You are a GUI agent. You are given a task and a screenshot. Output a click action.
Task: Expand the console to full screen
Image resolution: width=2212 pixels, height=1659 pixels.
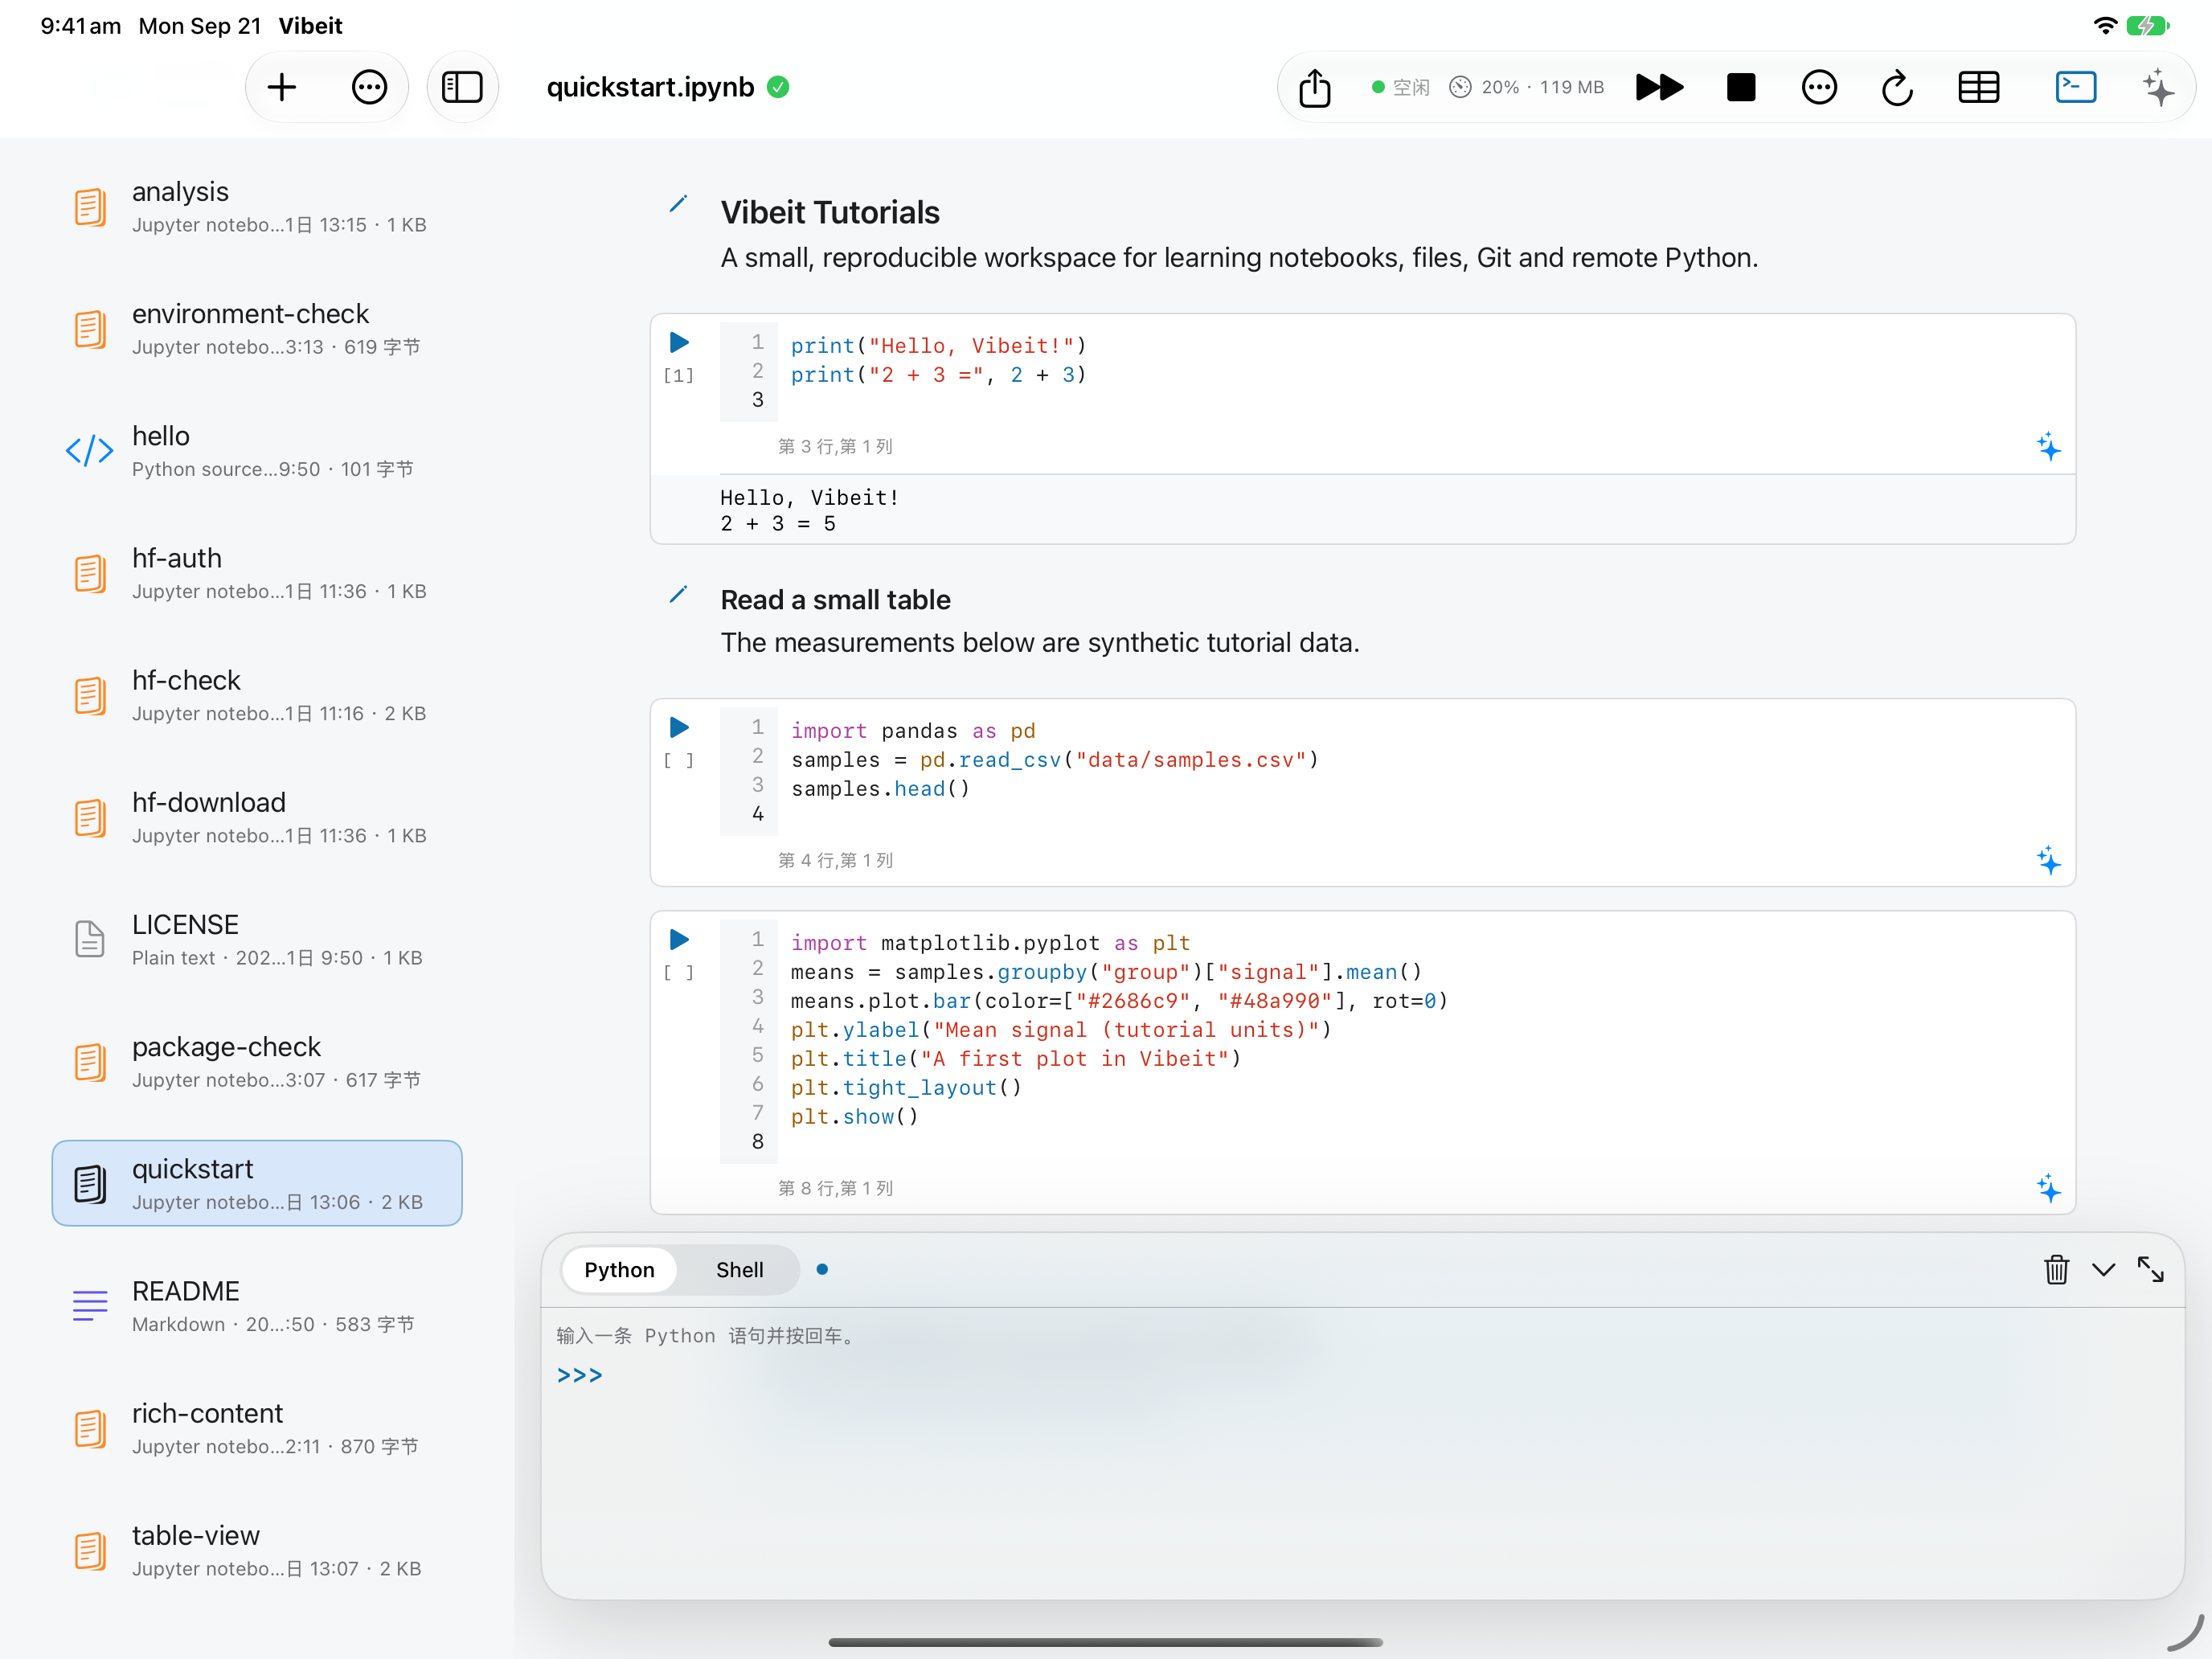tap(2150, 1270)
